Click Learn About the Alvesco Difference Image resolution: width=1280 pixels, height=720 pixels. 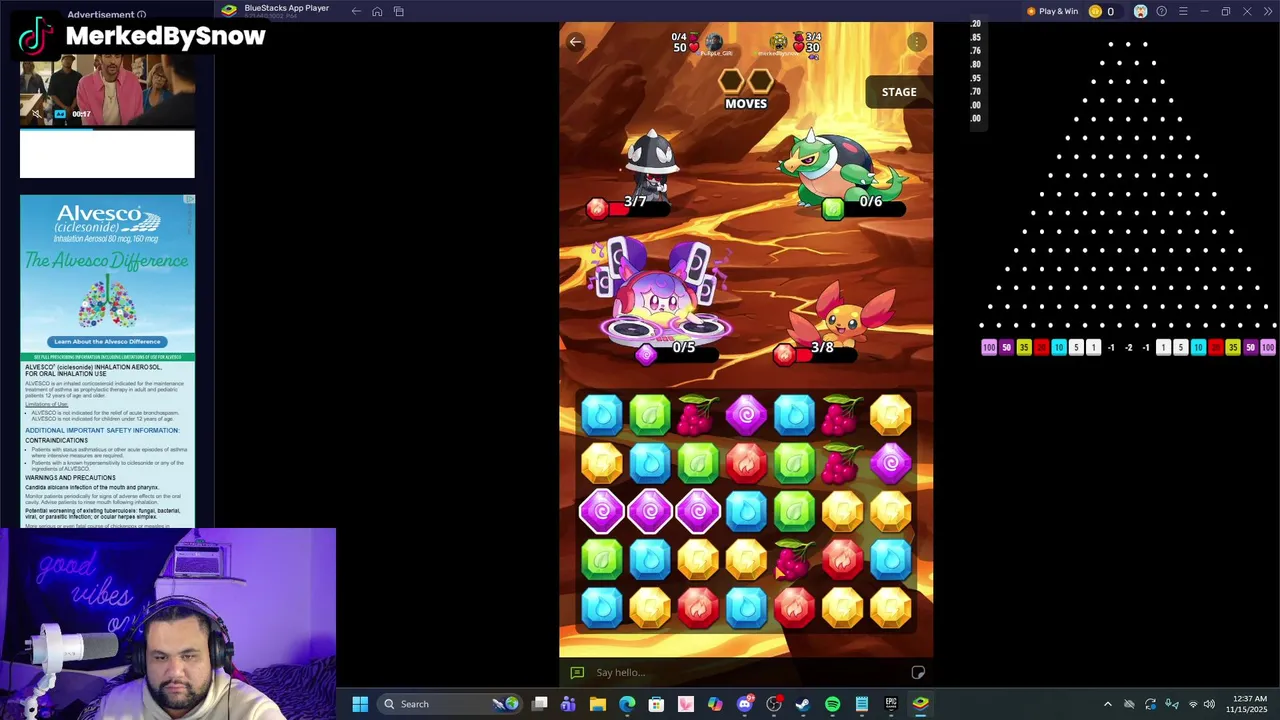click(x=107, y=342)
